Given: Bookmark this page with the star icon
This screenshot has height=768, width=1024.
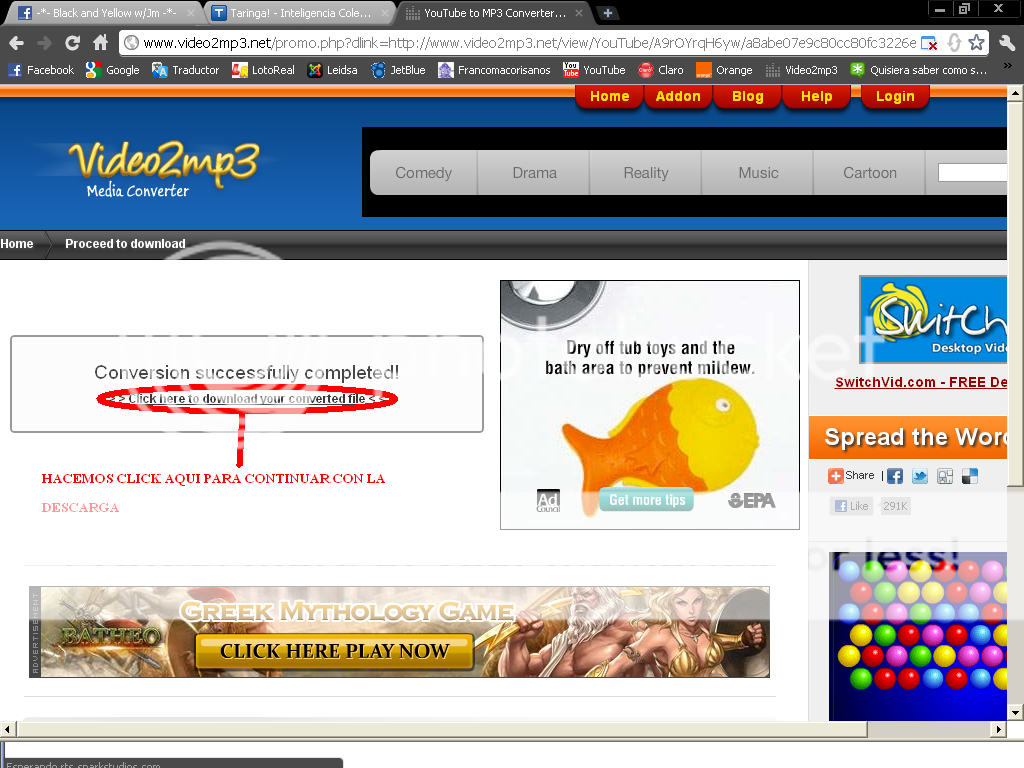Looking at the screenshot, I should 976,43.
